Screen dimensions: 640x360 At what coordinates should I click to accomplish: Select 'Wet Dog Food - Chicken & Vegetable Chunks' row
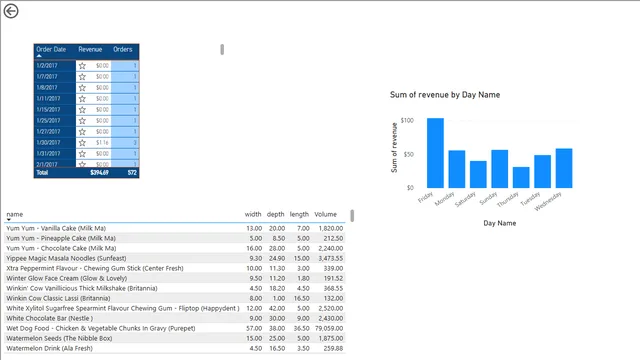pyautogui.click(x=175, y=328)
